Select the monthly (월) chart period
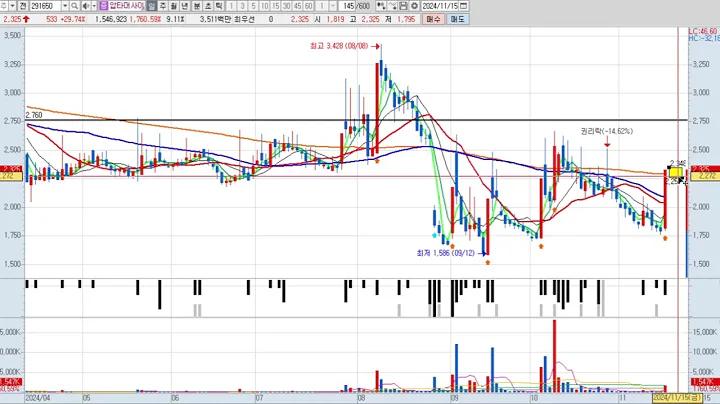The height and width of the screenshot is (404, 720). tap(174, 6)
